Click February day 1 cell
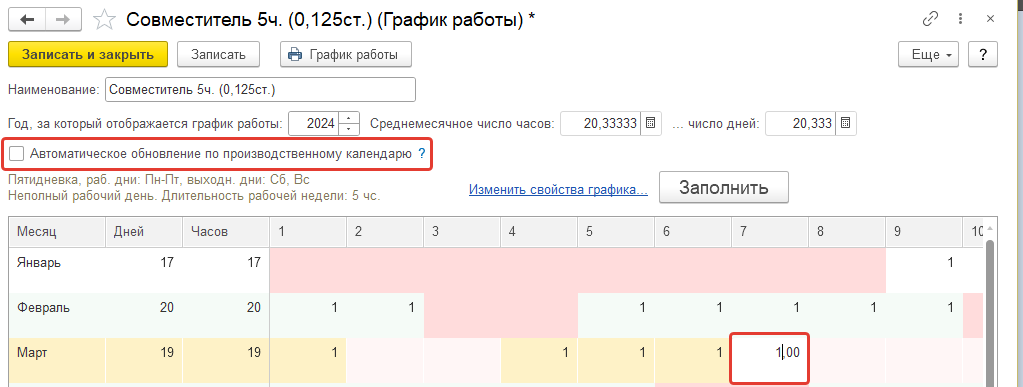 pyautogui.click(x=308, y=315)
